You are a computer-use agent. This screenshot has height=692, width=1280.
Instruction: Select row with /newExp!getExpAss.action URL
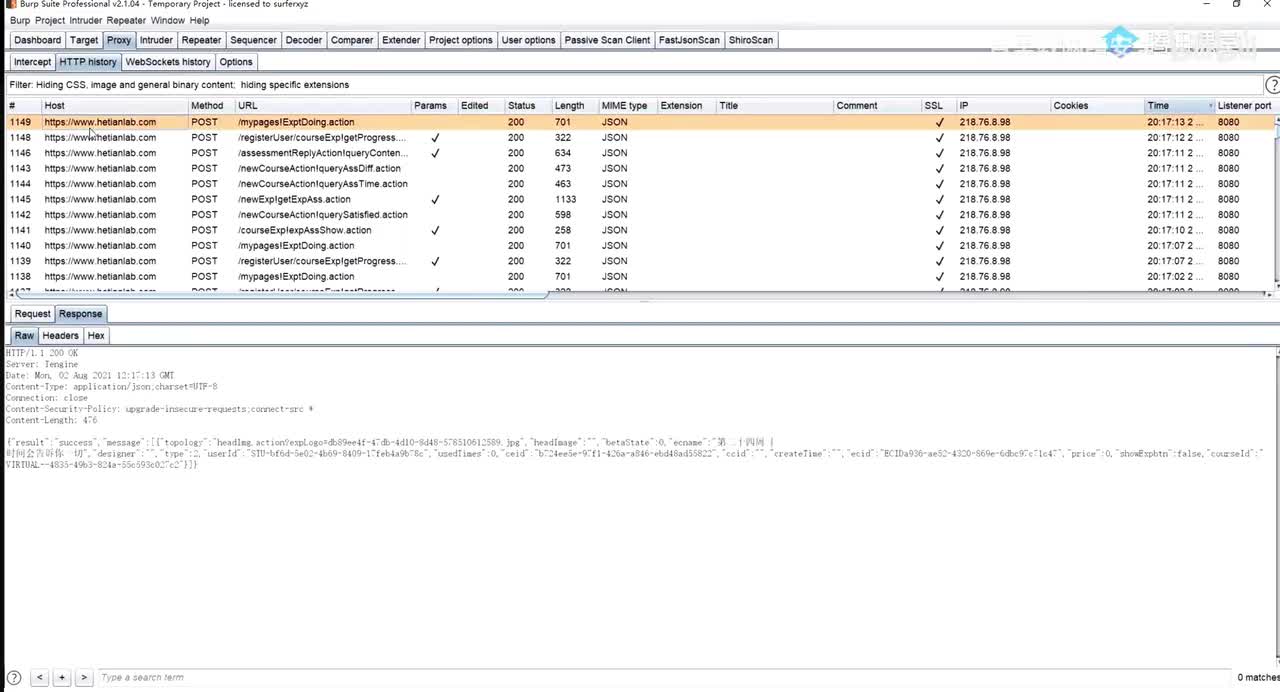640,199
